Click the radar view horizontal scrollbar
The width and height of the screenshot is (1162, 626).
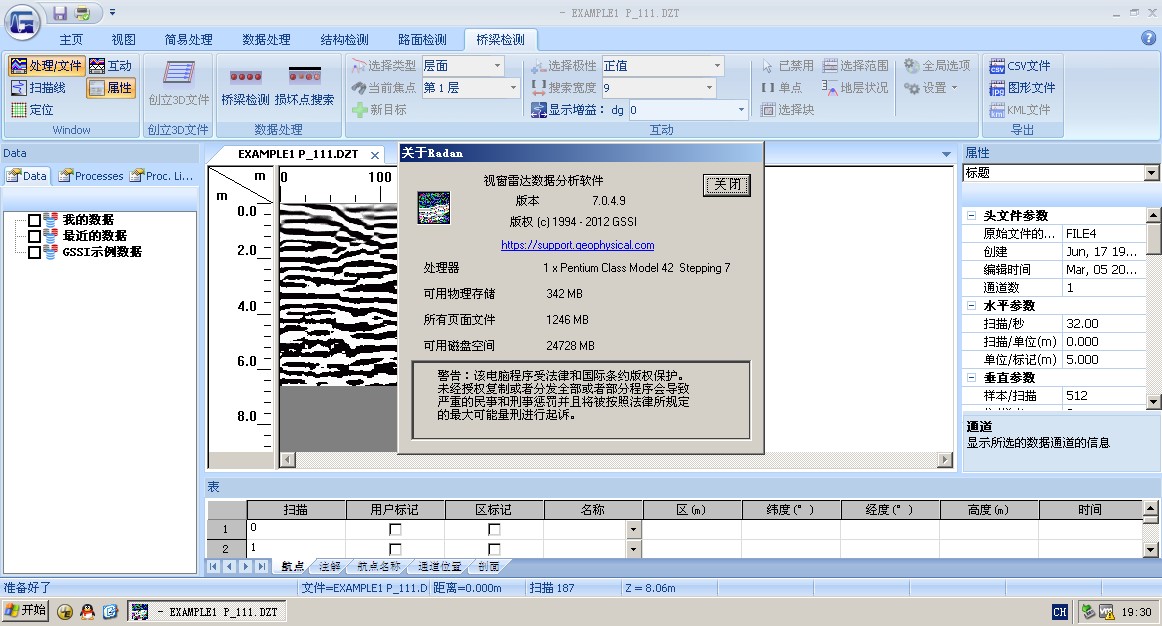[616, 459]
